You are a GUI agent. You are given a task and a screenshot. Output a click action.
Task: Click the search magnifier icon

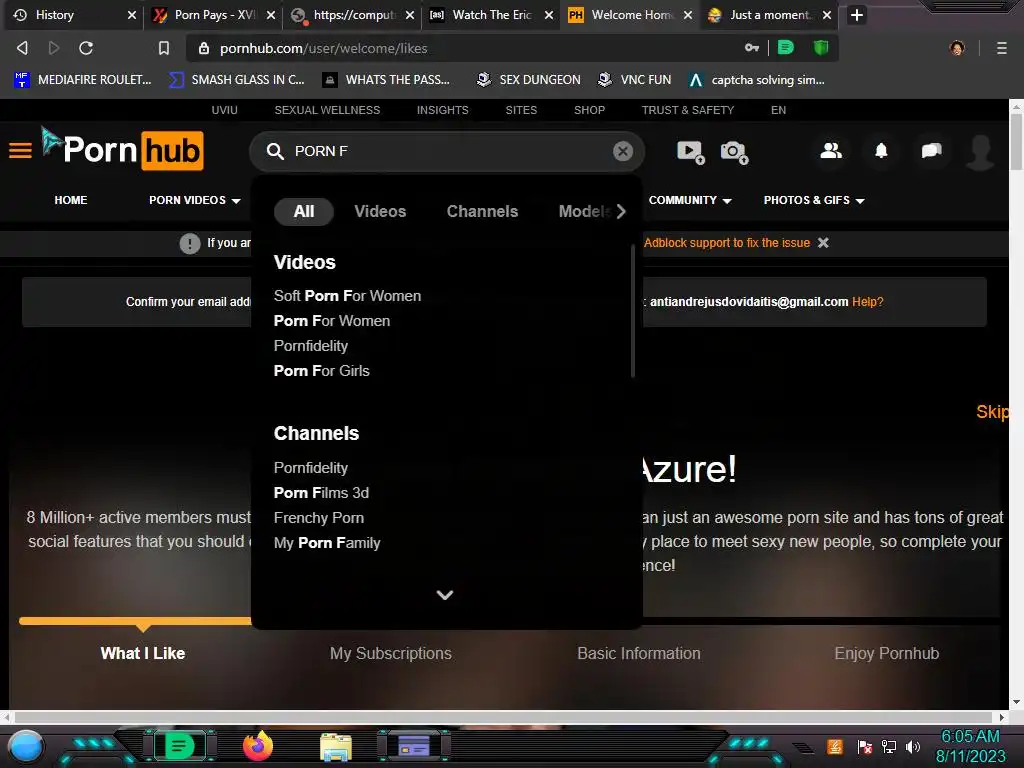[x=275, y=152]
